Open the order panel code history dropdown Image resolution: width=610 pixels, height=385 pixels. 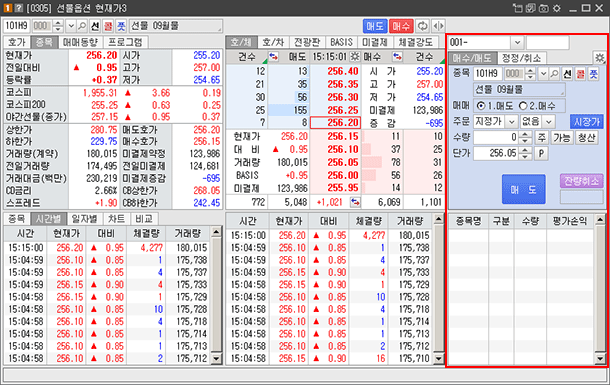[543, 74]
